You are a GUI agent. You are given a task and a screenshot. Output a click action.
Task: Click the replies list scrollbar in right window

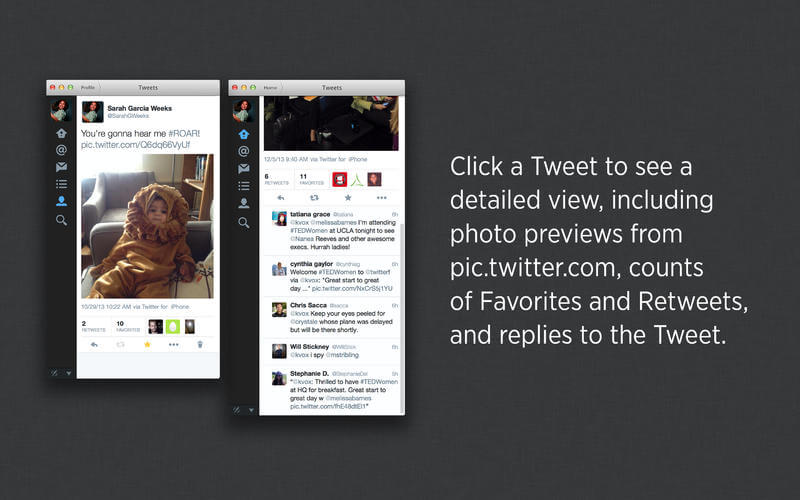(402, 316)
